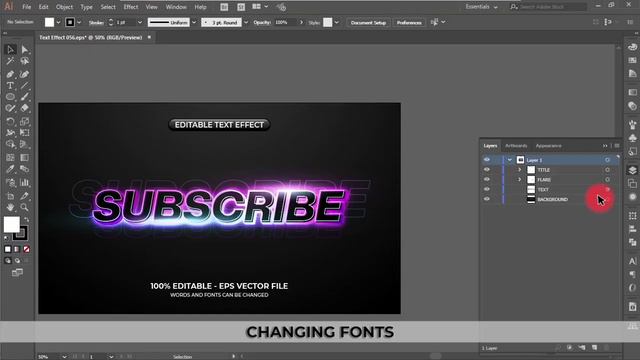Switch to the Appearance tab
This screenshot has height=360, width=640.
(x=549, y=146)
